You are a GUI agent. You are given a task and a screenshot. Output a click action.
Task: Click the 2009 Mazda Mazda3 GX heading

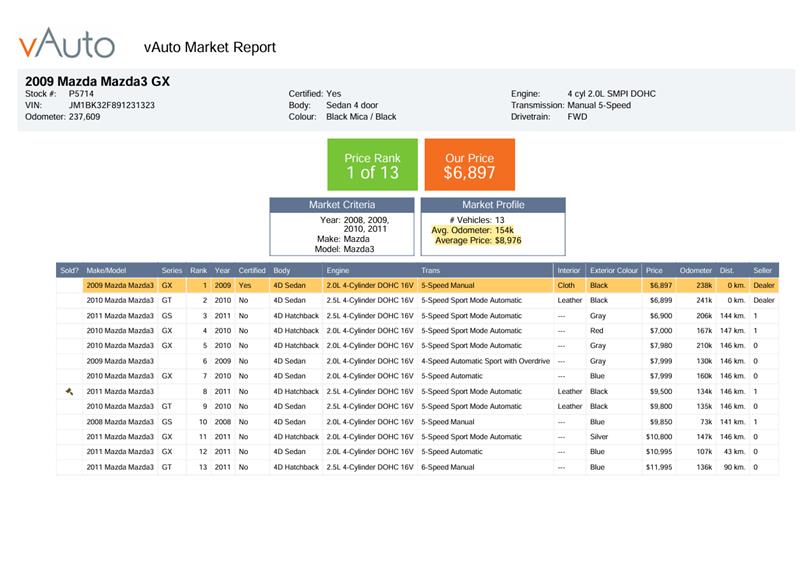(x=97, y=81)
